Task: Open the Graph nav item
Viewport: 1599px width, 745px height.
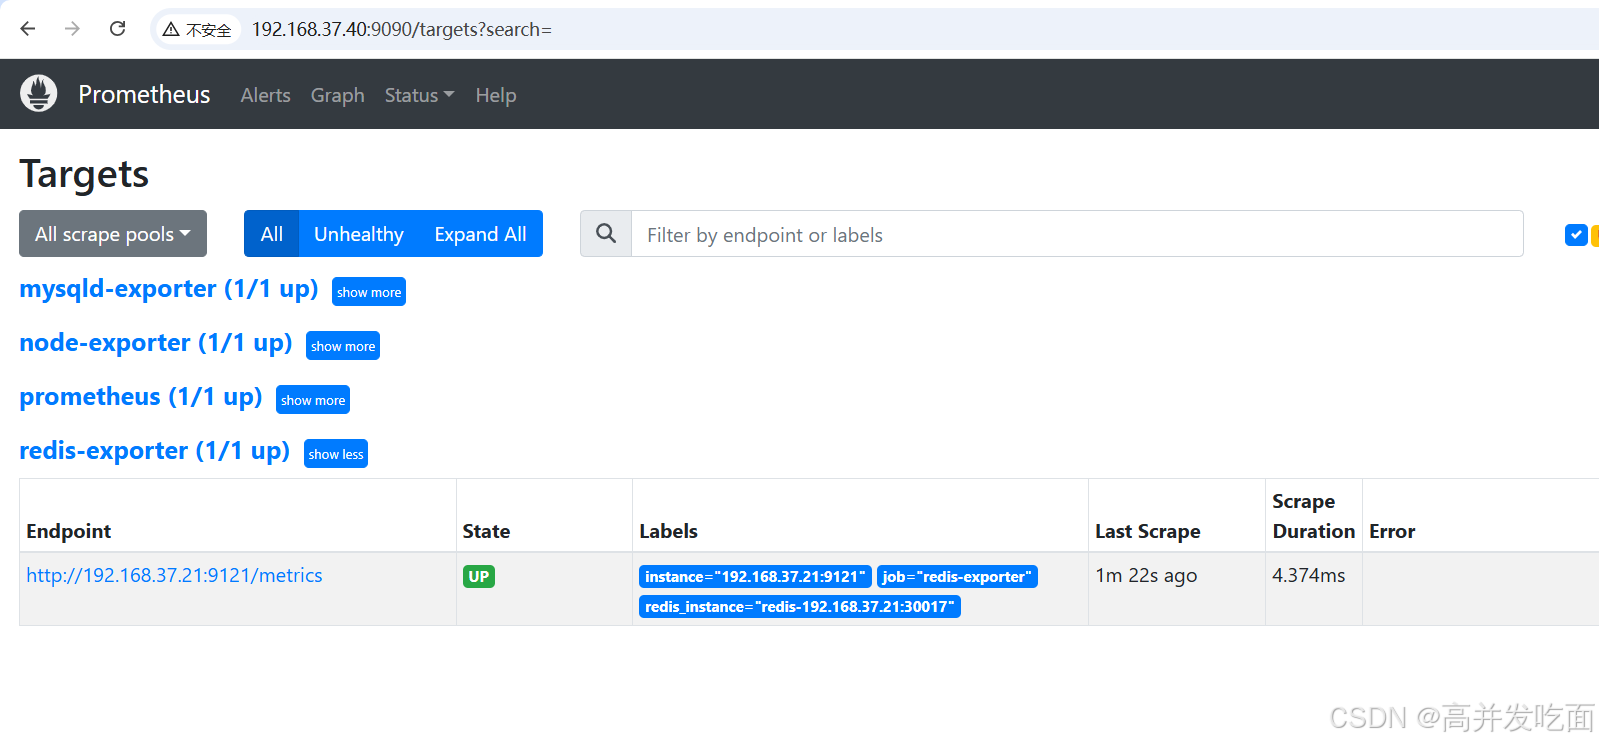Action: (337, 95)
